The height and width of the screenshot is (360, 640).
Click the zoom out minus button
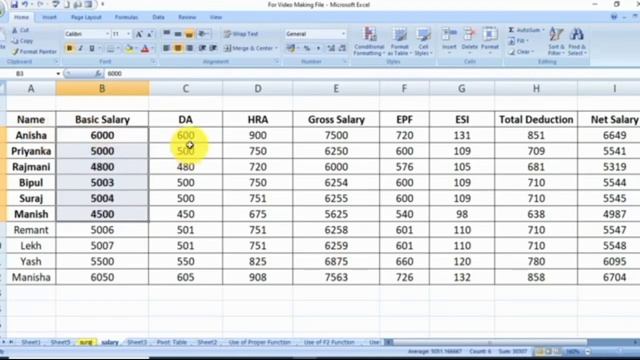pos(588,351)
